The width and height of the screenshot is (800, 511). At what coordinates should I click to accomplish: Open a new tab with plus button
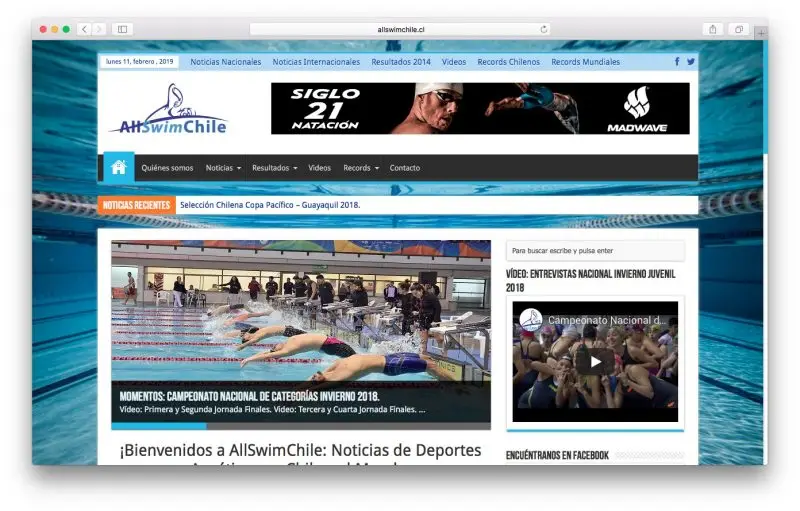[761, 33]
